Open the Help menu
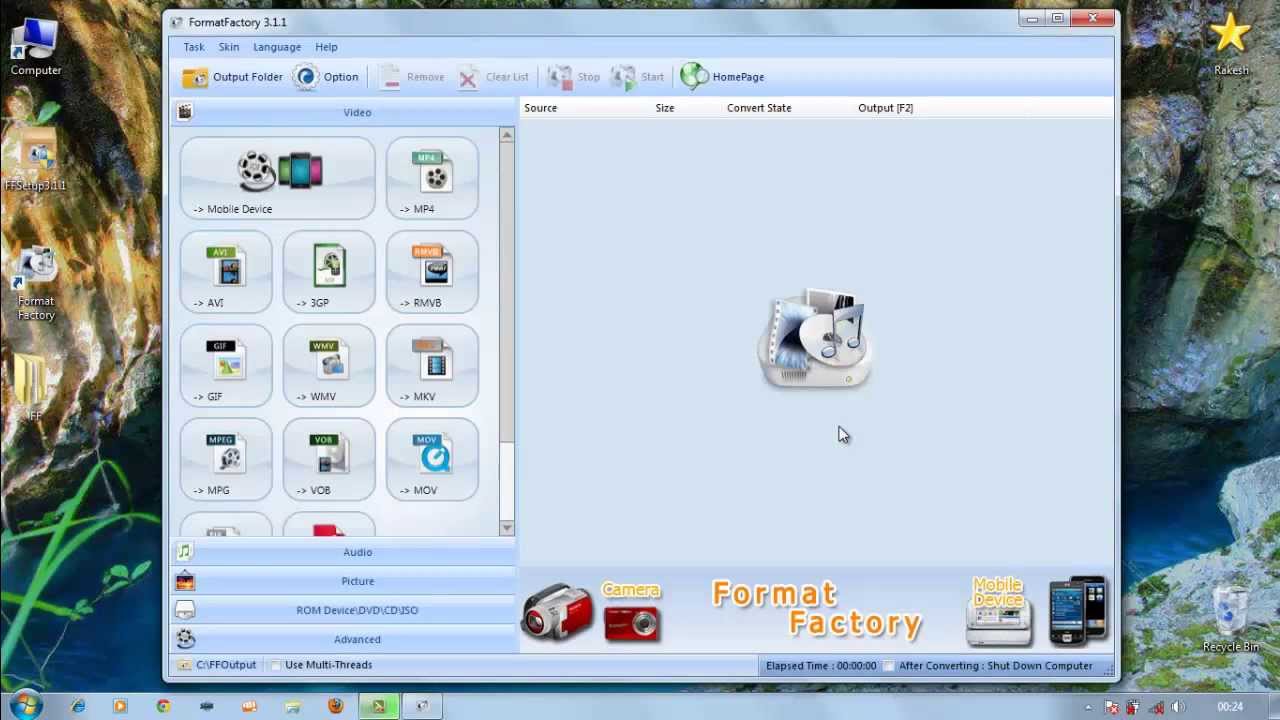This screenshot has width=1280, height=720. pyautogui.click(x=326, y=47)
